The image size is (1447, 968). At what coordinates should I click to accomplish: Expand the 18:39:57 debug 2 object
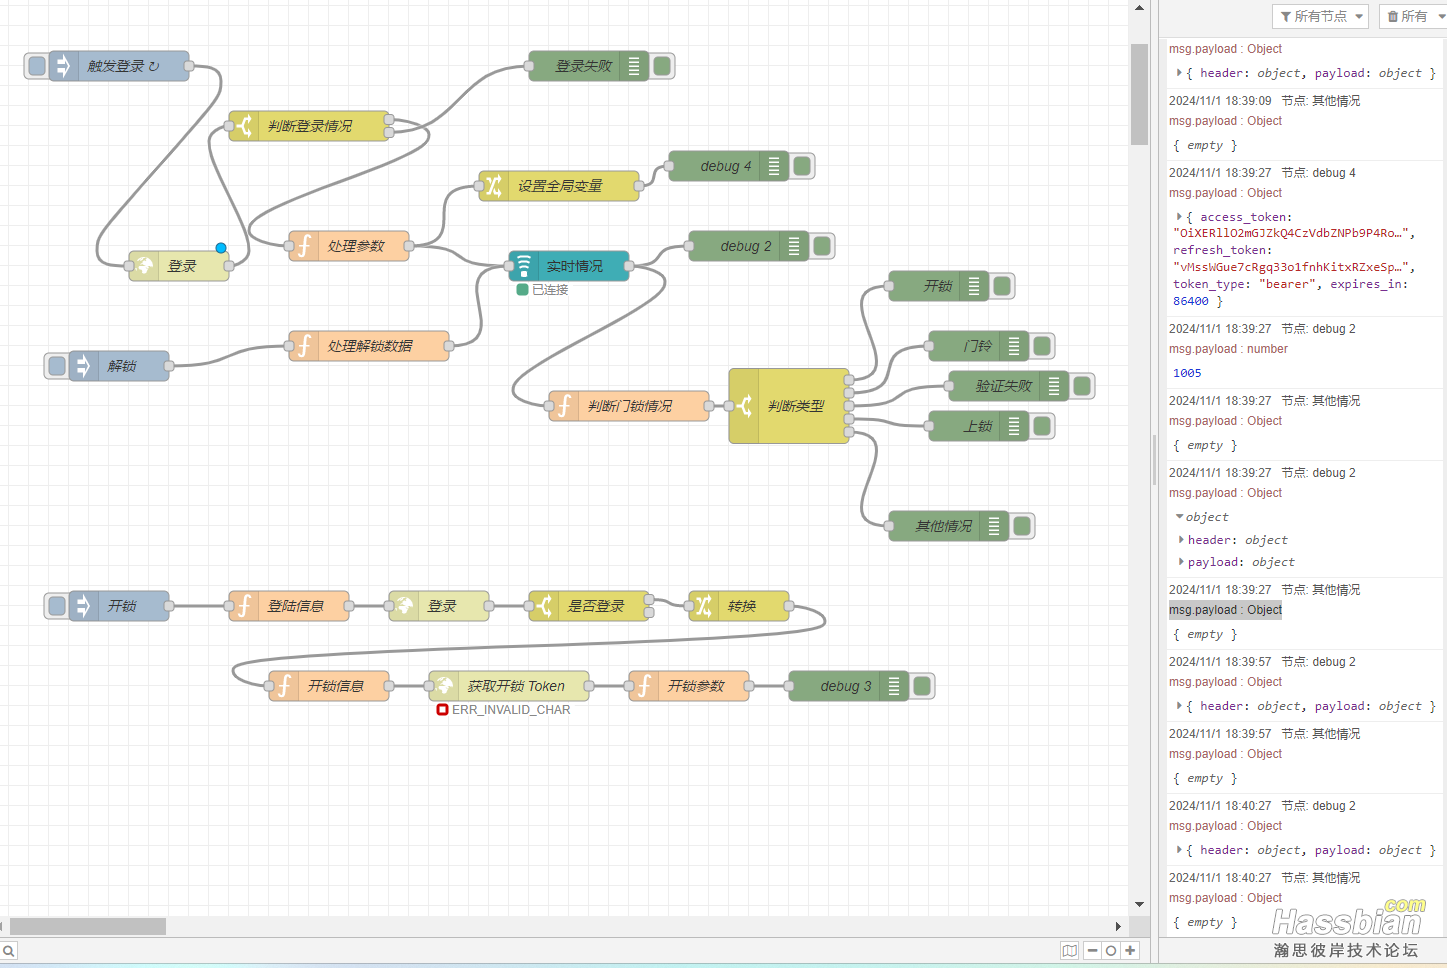pos(1179,706)
